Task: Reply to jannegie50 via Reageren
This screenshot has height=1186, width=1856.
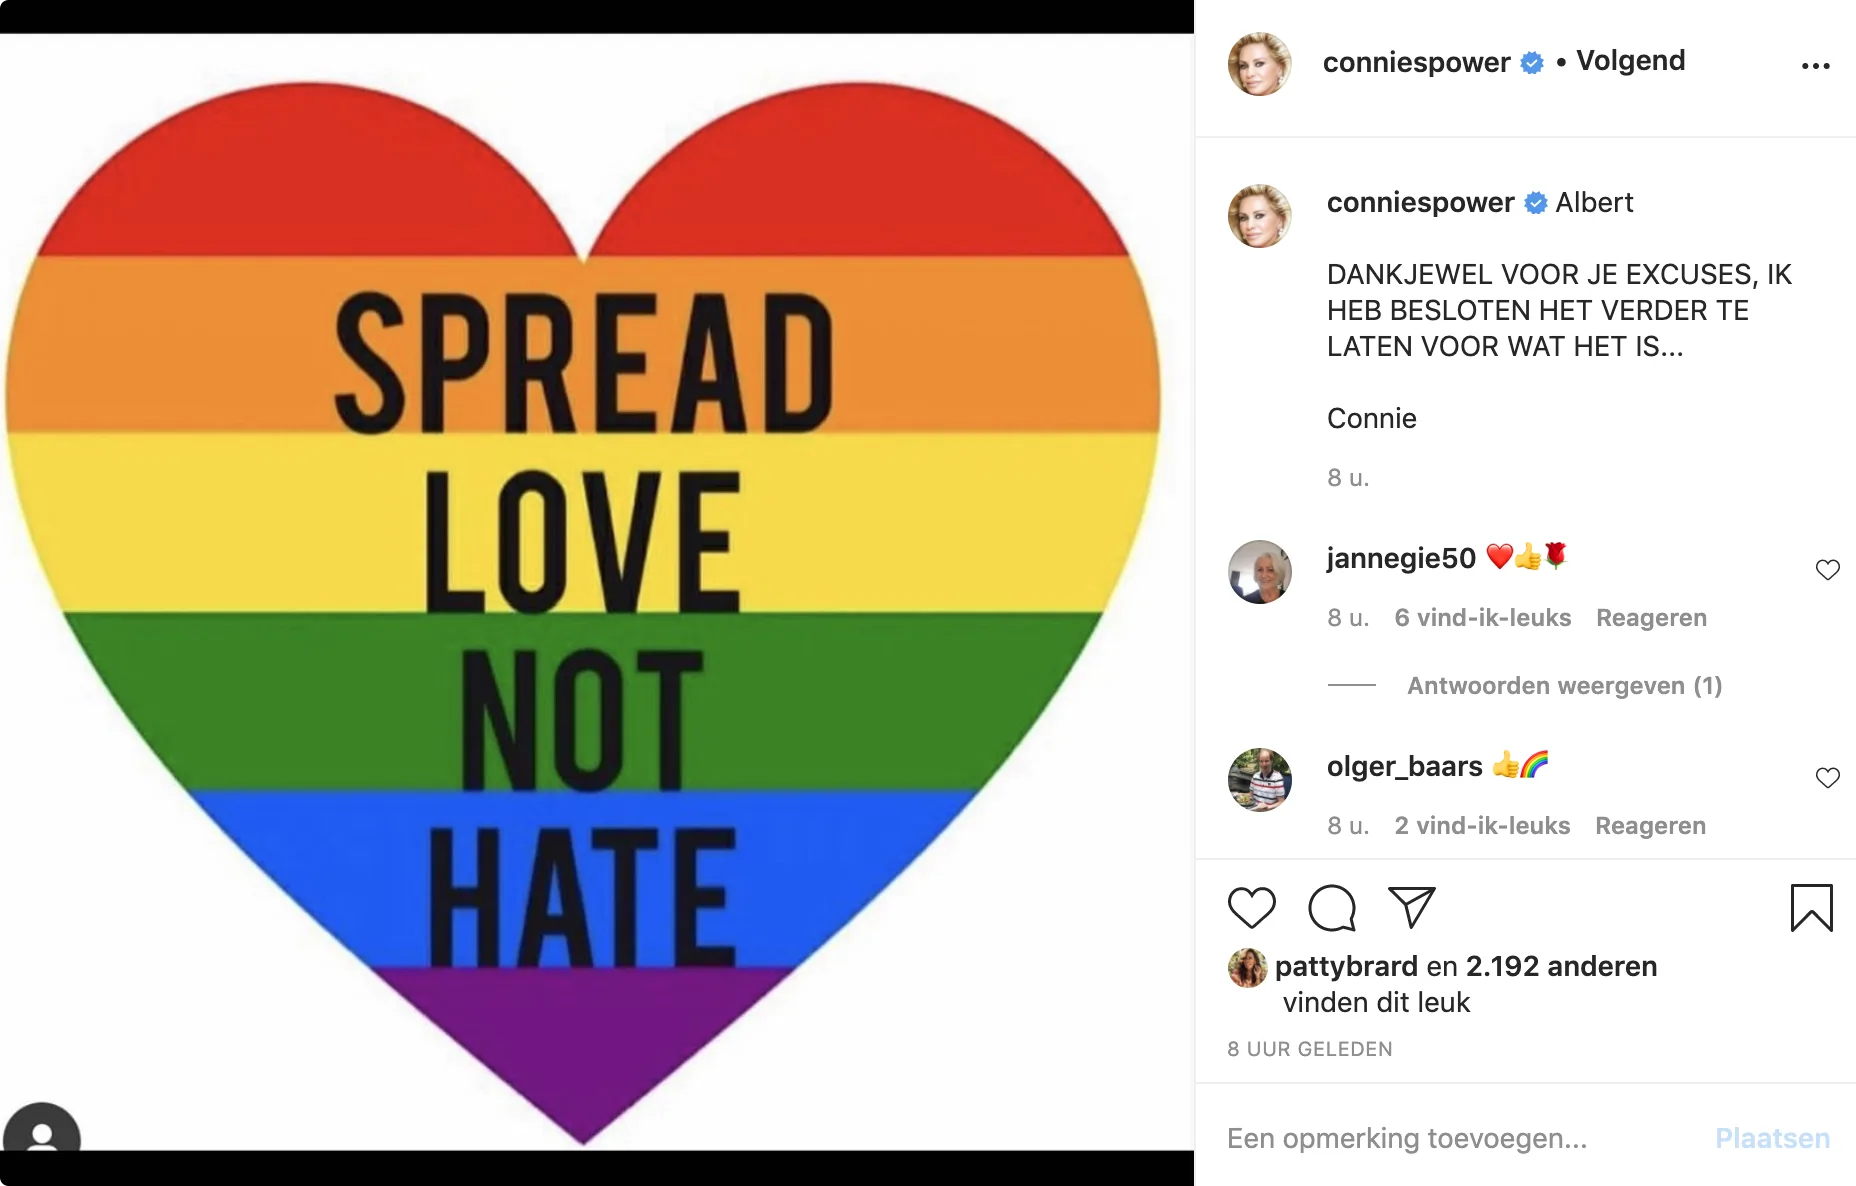Action: tap(1651, 618)
